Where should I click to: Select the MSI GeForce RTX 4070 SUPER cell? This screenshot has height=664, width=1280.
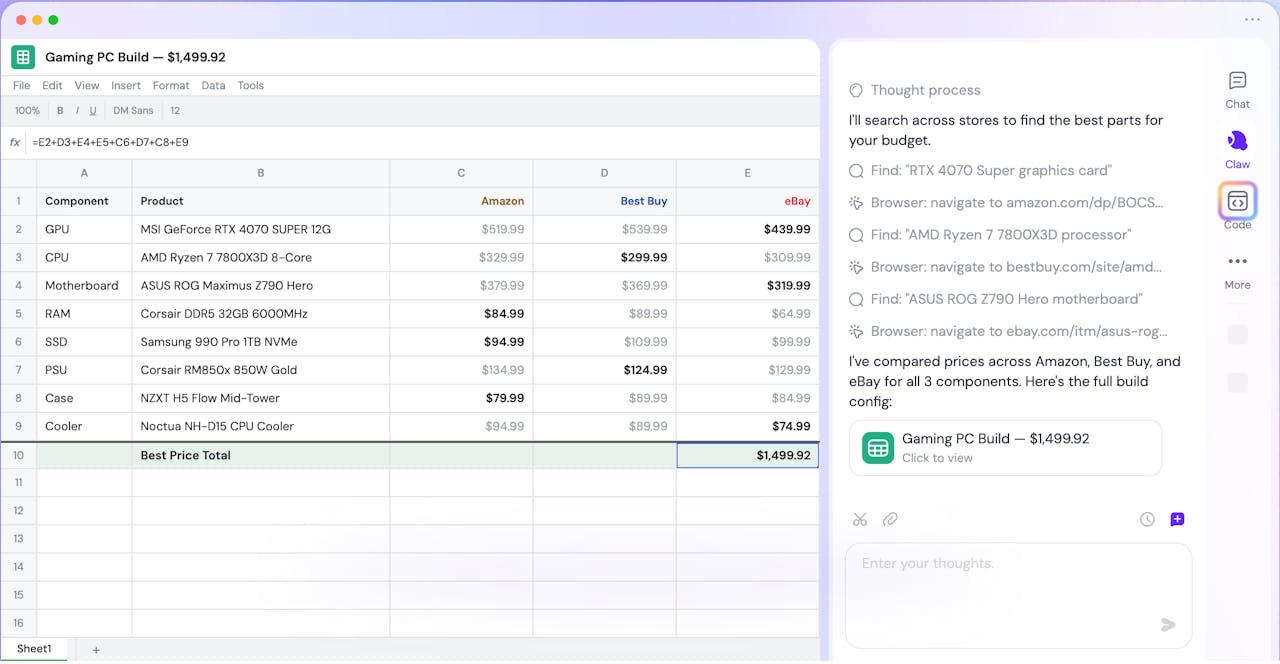[x=261, y=229]
